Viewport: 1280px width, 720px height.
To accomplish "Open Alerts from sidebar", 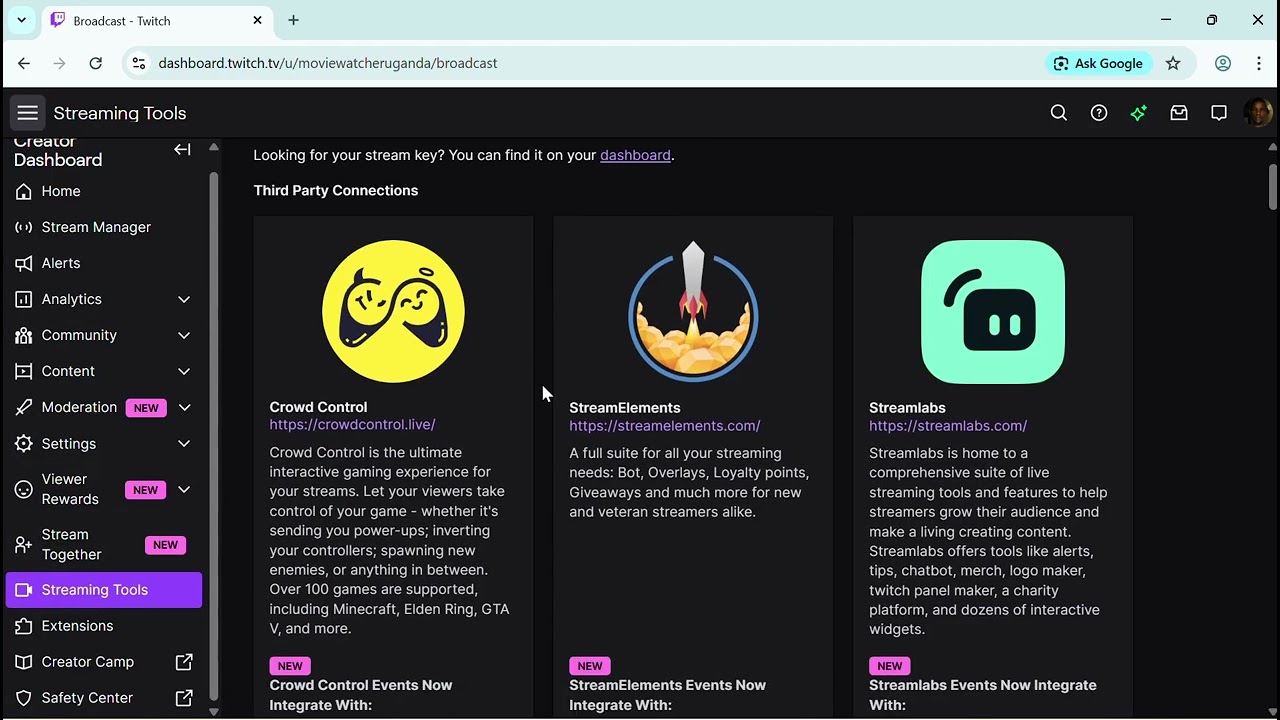I will coord(104,263).
